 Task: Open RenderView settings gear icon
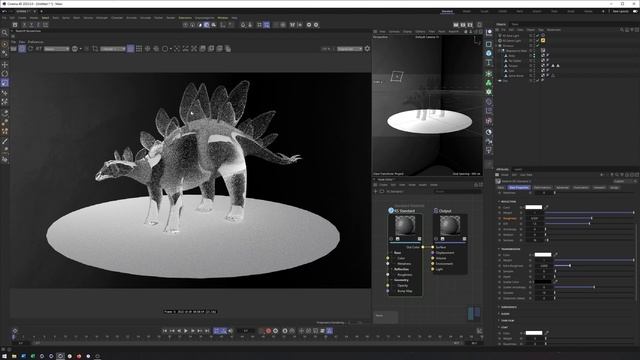pos(367,49)
